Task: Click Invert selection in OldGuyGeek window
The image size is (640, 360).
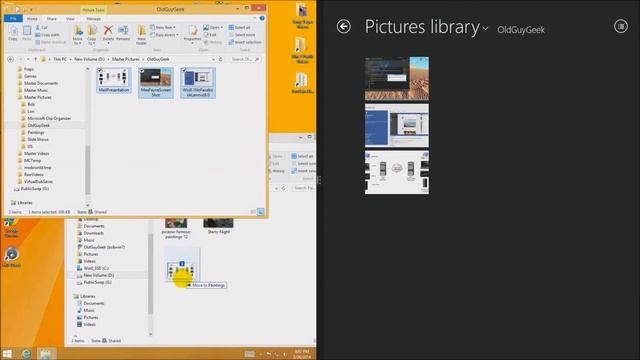Action: pyautogui.click(x=245, y=42)
